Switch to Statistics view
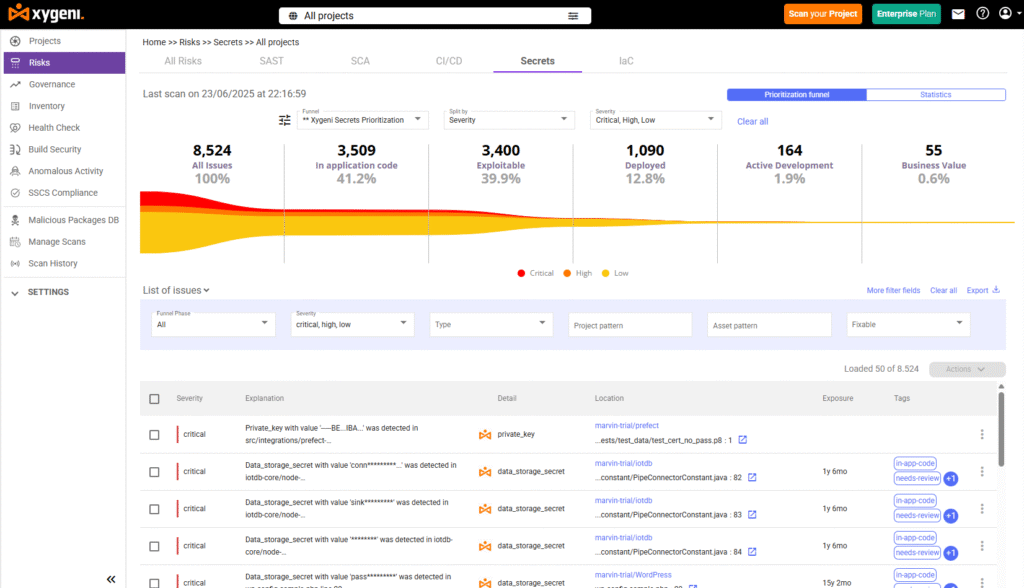This screenshot has height=588, width=1024. pos(935,95)
